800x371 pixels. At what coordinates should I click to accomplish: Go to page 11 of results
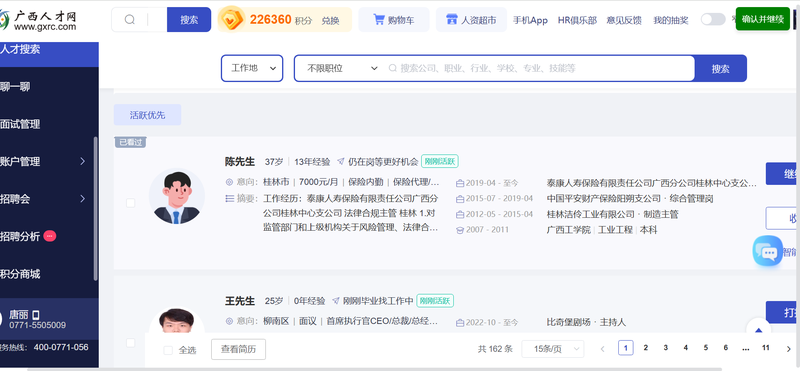765,348
